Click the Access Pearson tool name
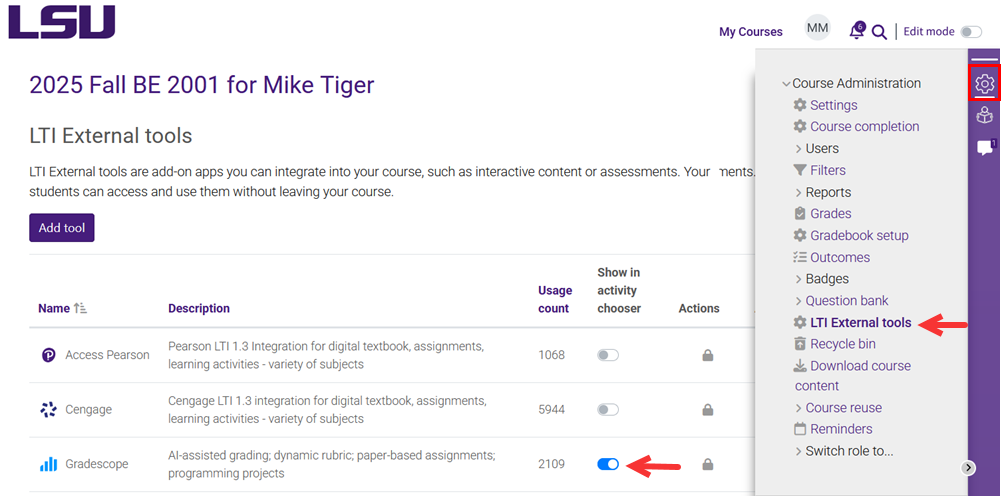The image size is (1001, 496). tap(107, 355)
